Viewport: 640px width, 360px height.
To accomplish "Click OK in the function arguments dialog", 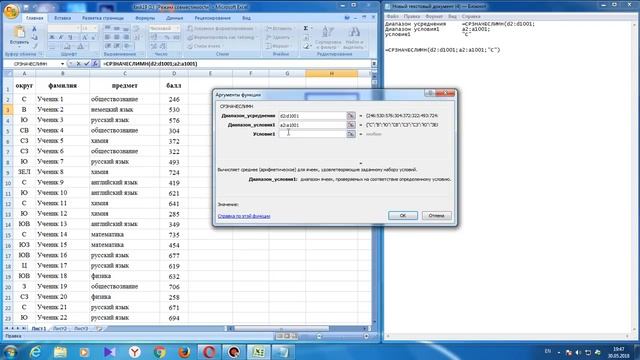I will pos(403,216).
